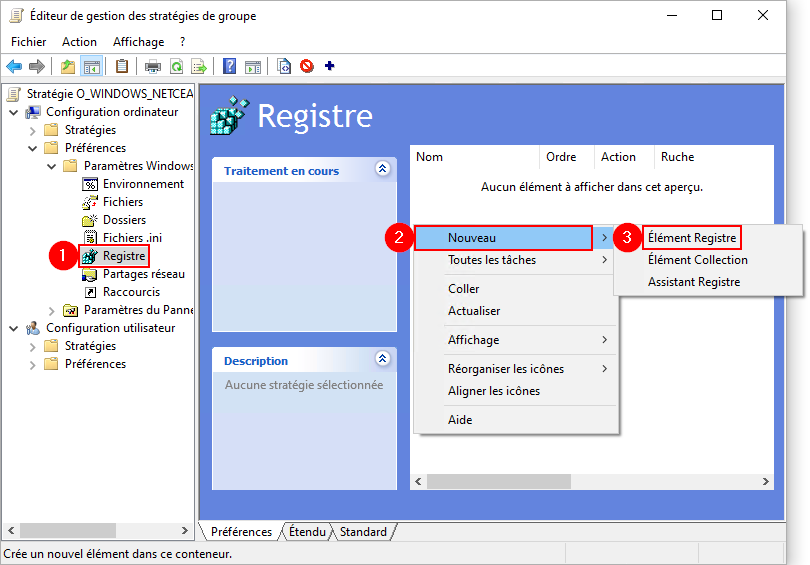Viewport: 810px width, 565px height.
Task: Click the red Disable item icon
Action: [307, 66]
